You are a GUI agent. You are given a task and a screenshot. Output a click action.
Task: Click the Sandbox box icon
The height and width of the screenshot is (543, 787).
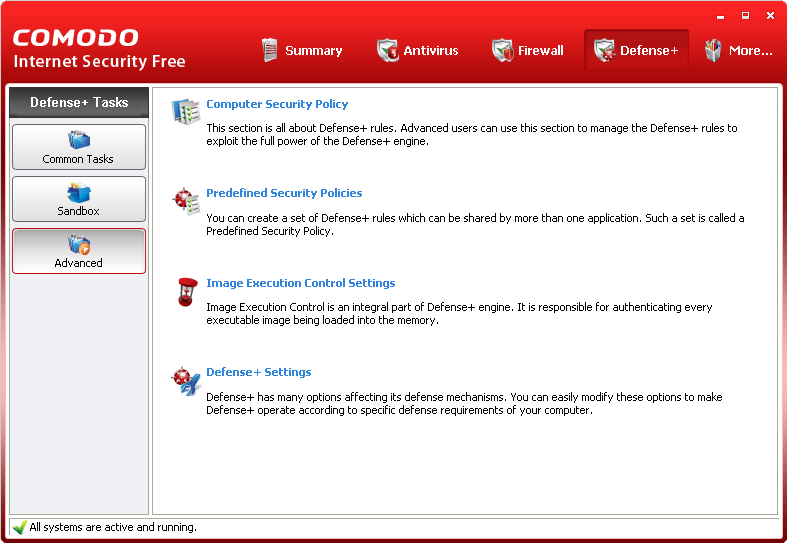(79, 192)
